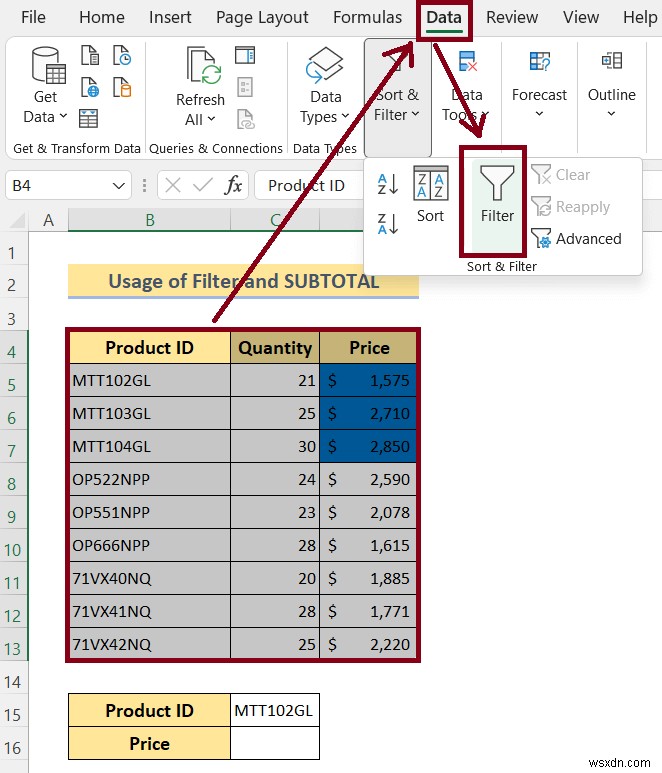Screen dimensions: 662x773
Task: Click the Queries & Connections pane icon
Action: tap(245, 55)
